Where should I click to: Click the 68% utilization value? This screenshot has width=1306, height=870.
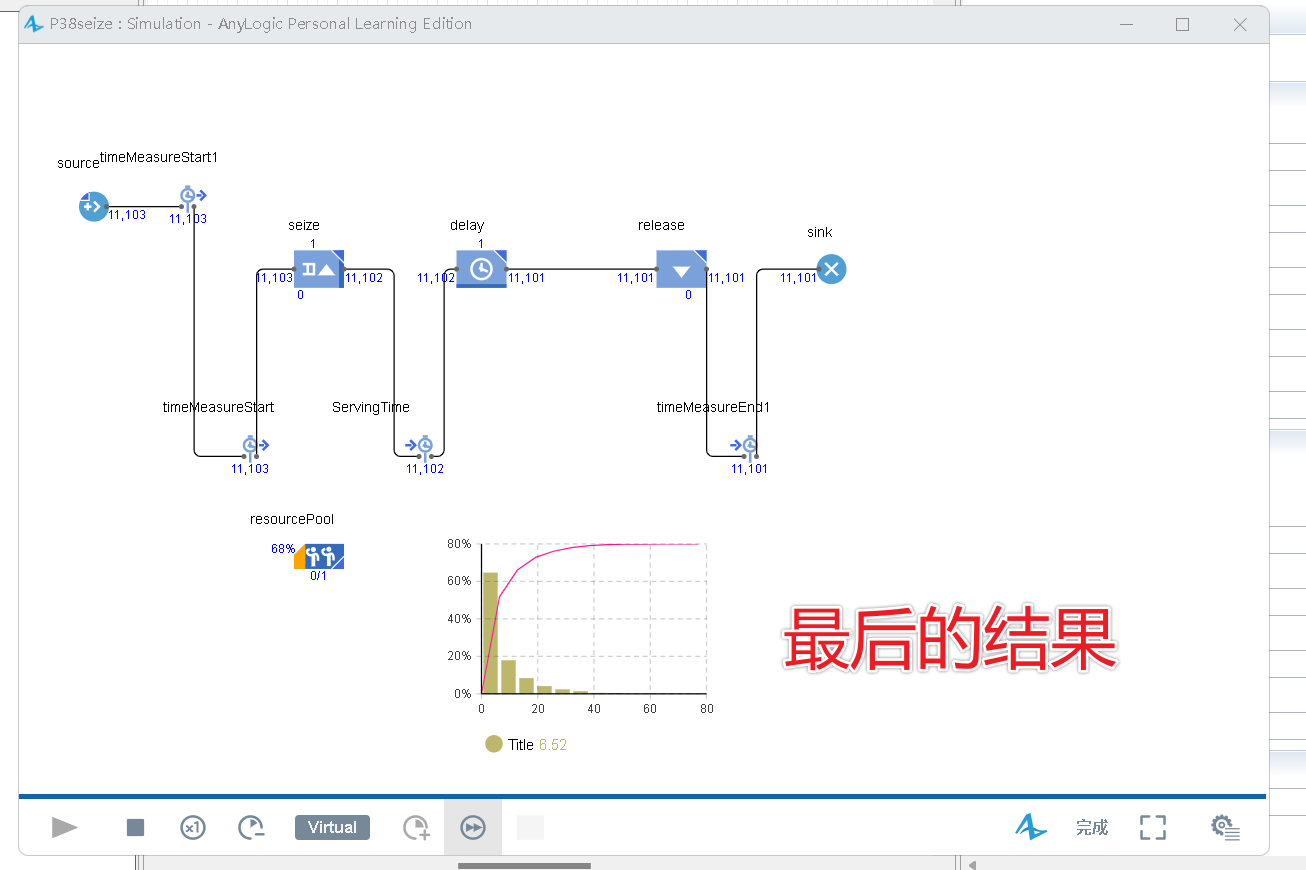pos(283,549)
